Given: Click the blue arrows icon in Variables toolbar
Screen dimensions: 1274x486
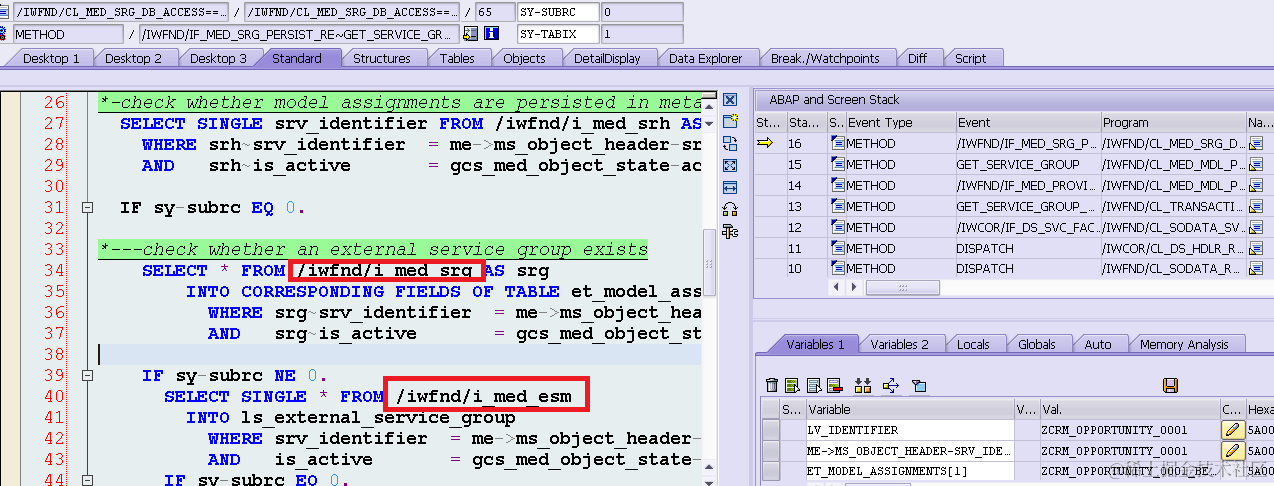Looking at the screenshot, I should tap(890, 385).
